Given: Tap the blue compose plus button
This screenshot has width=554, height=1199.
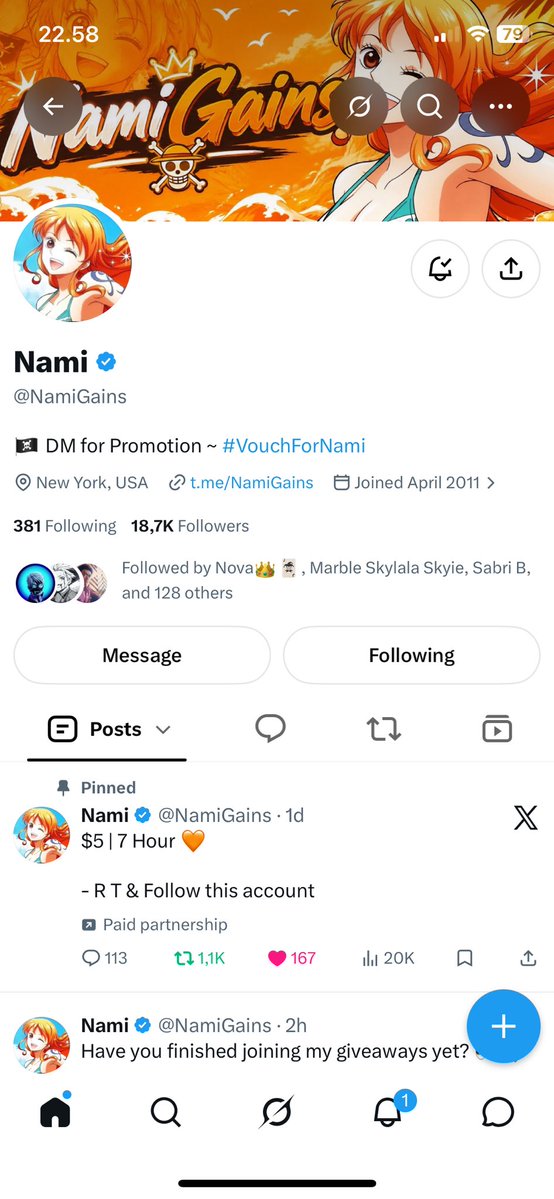Looking at the screenshot, I should click(x=503, y=1026).
